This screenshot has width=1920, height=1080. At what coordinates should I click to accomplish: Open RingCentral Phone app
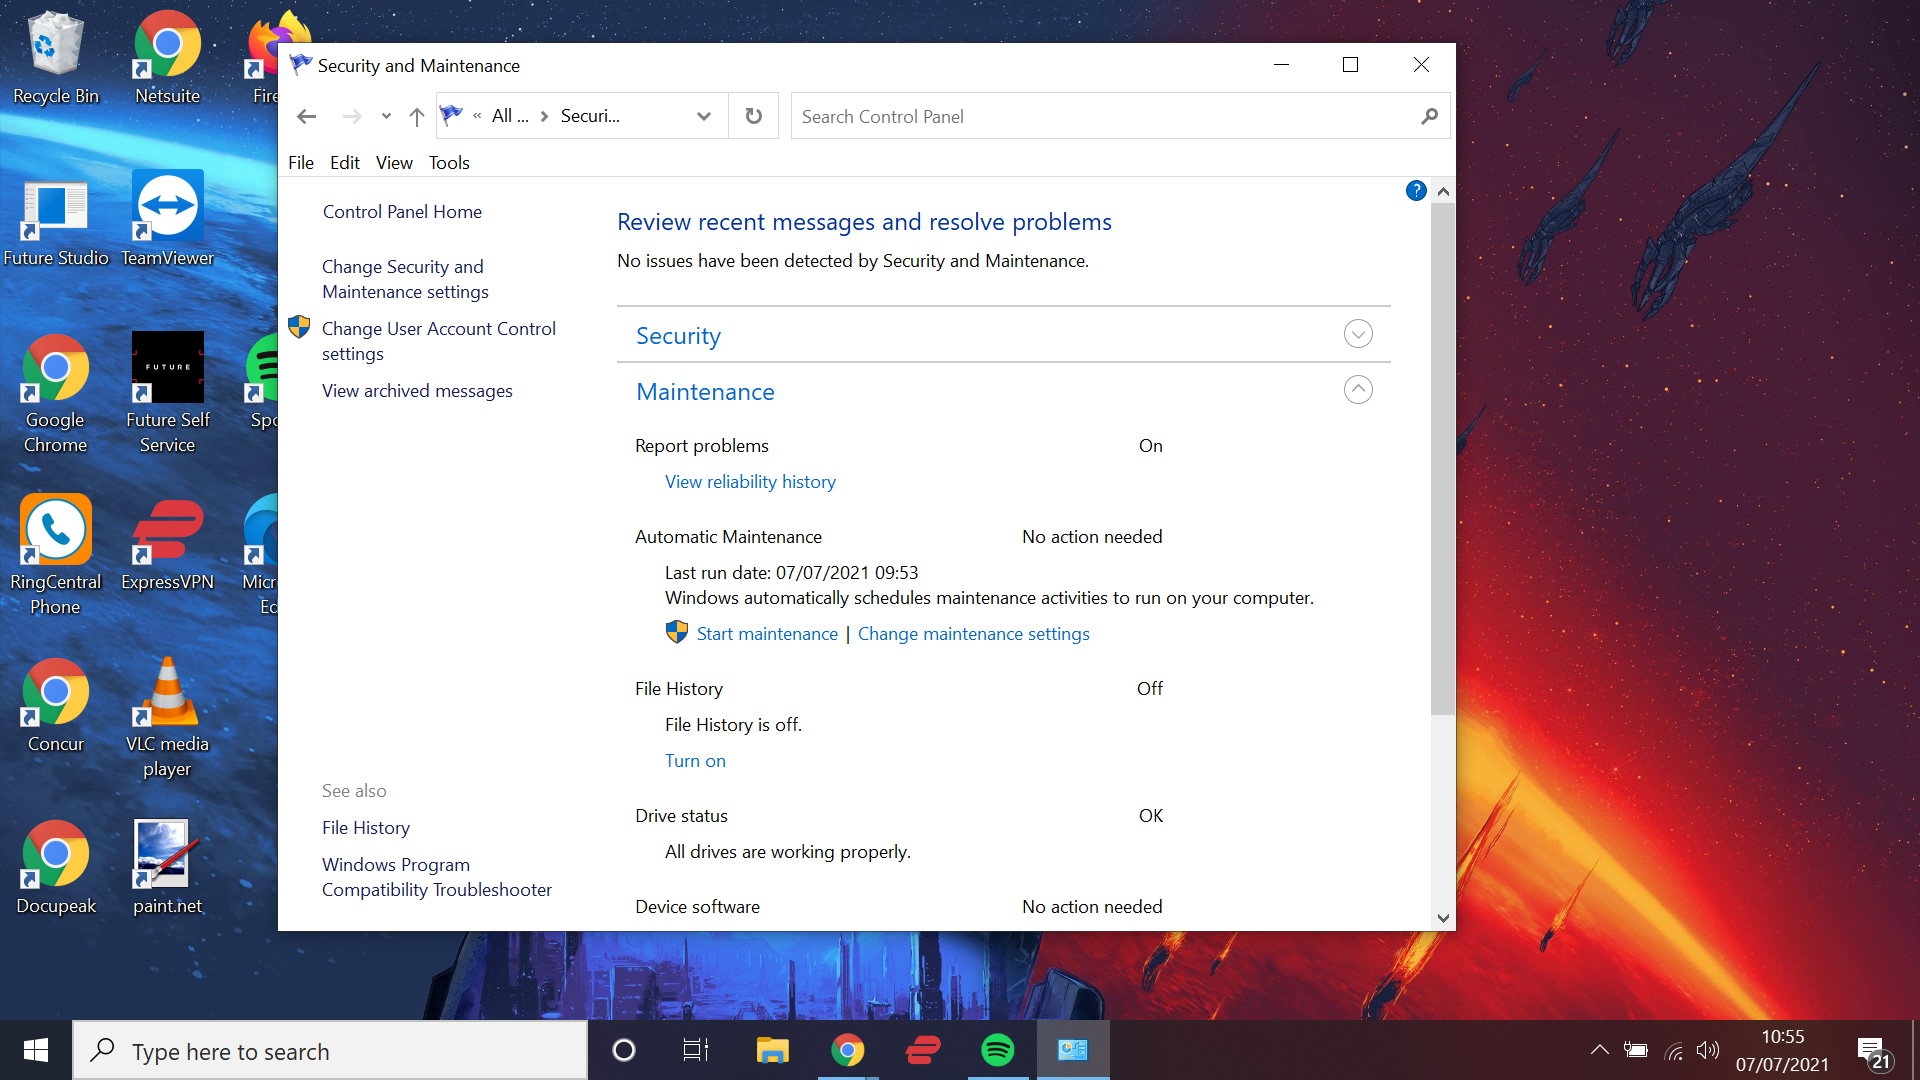pyautogui.click(x=57, y=553)
